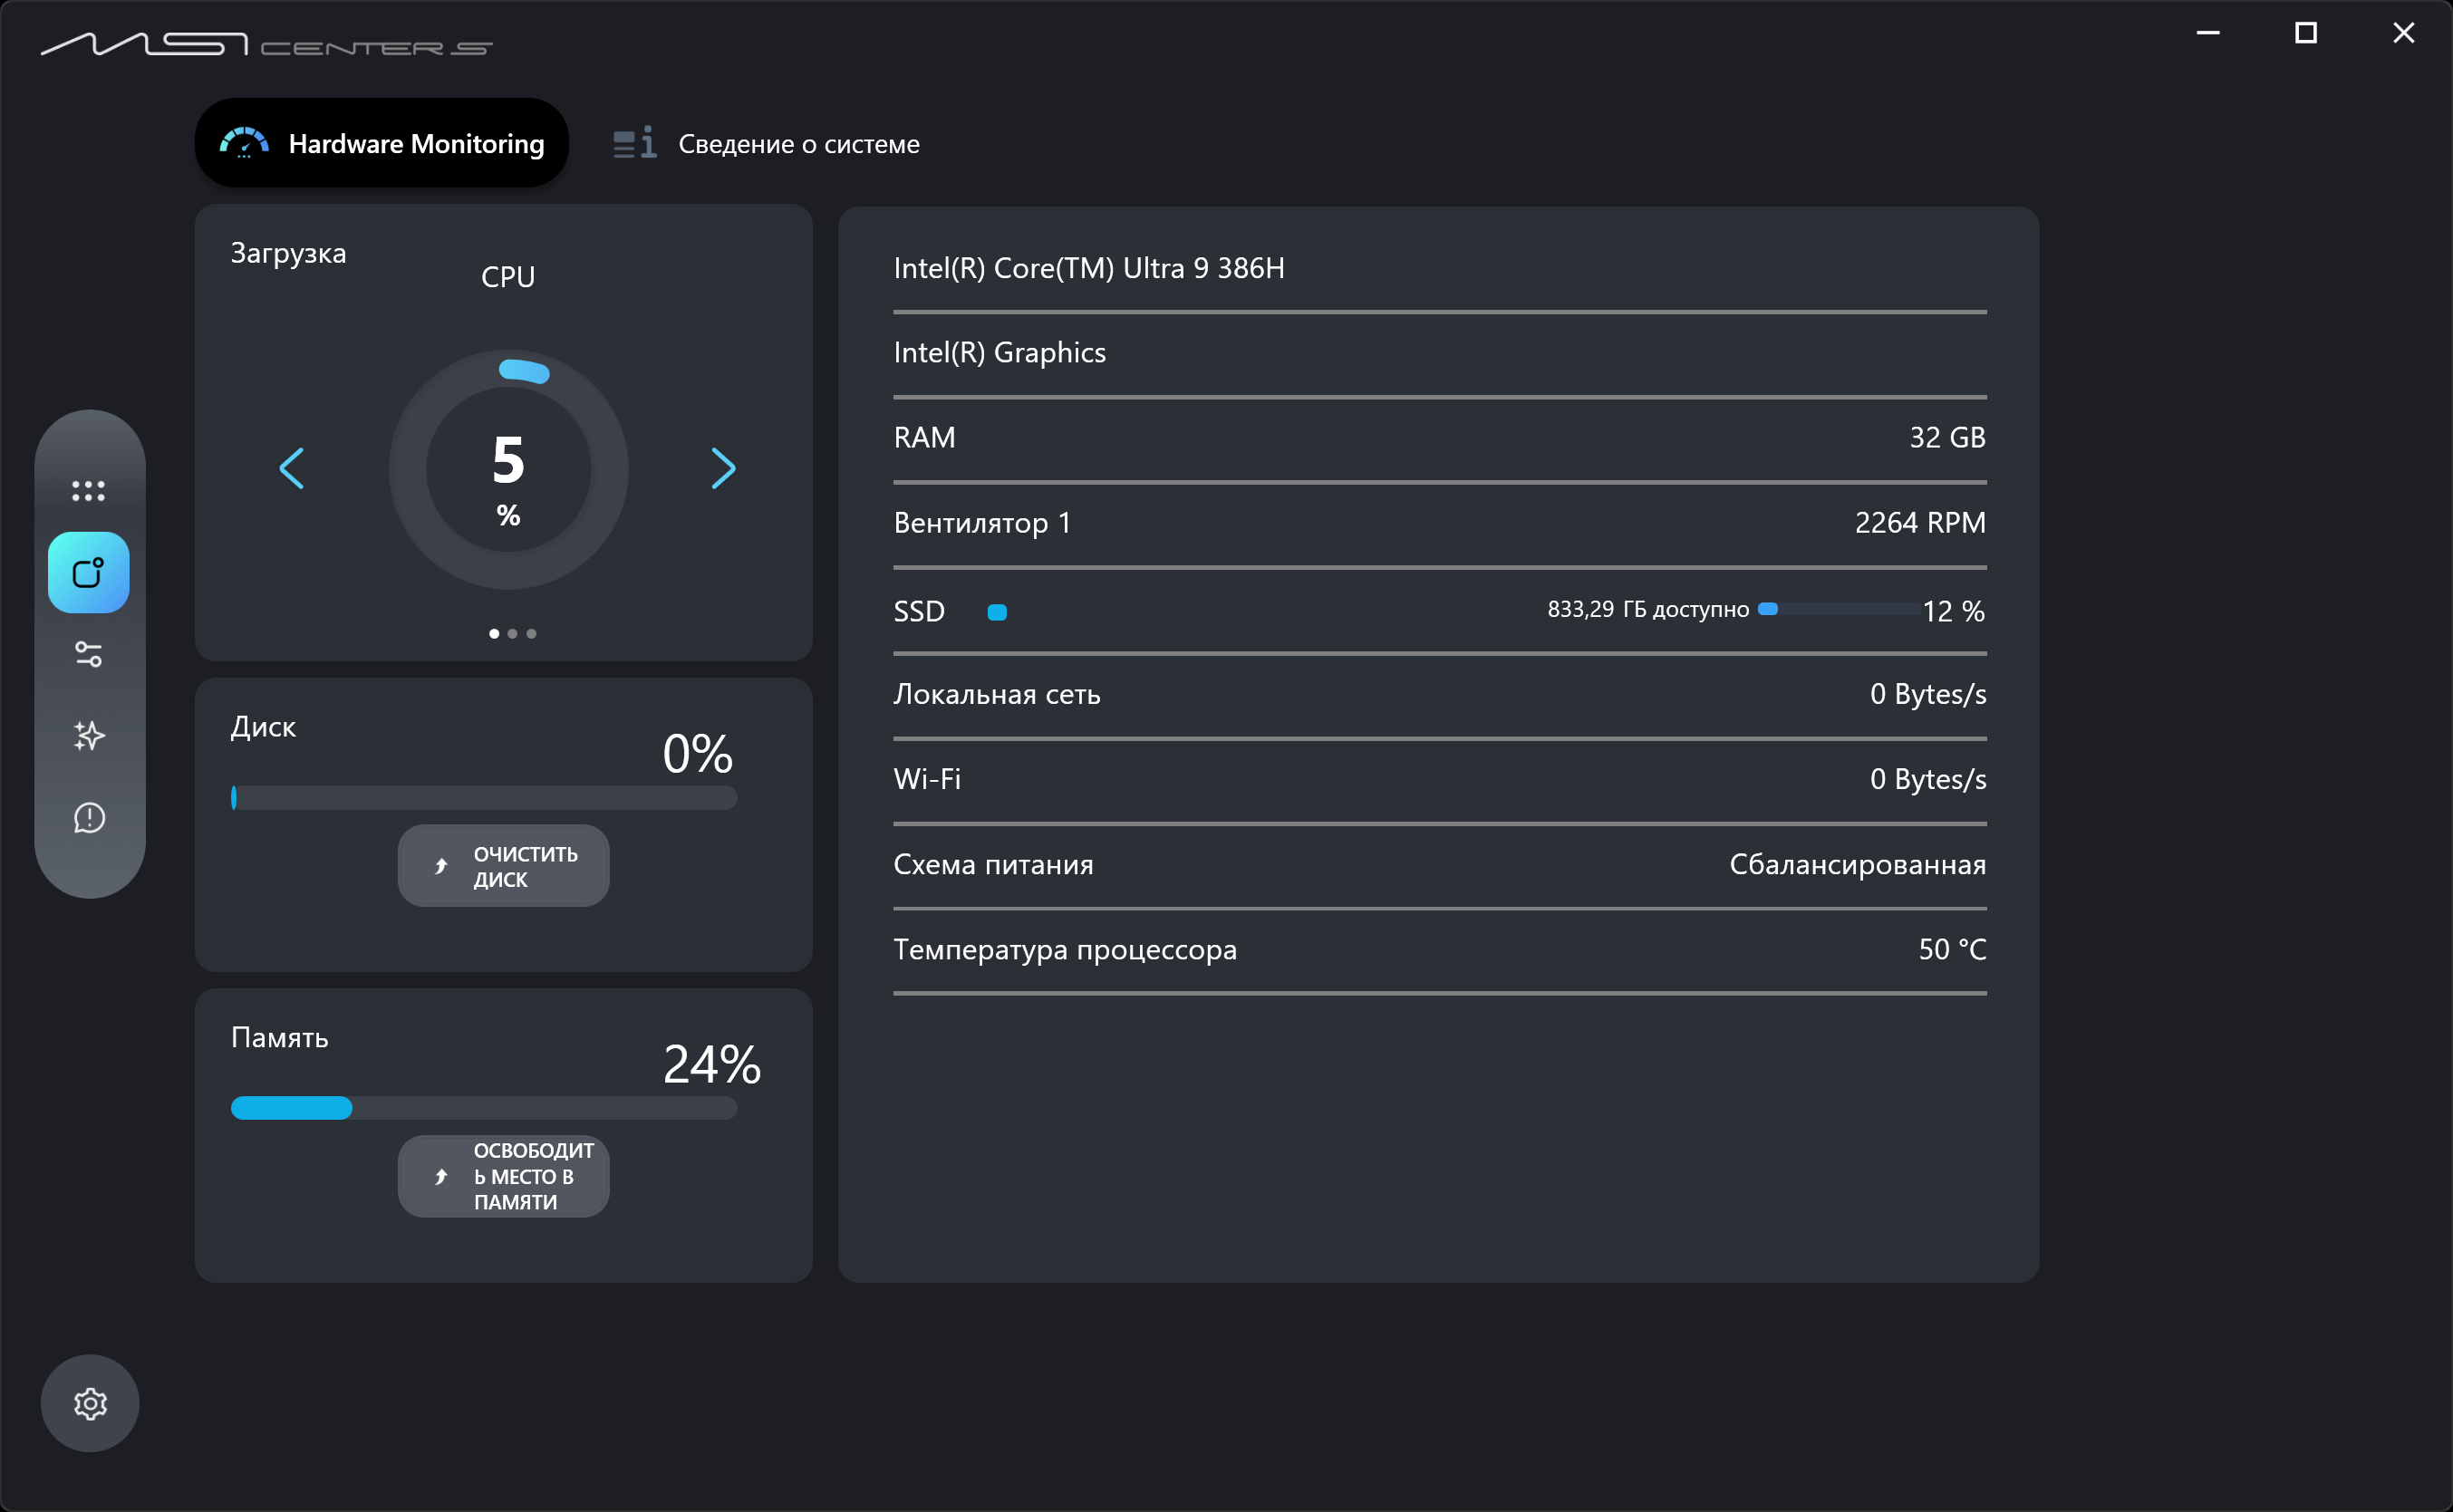Screen dimensions: 2453x1512
Task: Click the Схема питания row
Action: (x=1439, y=865)
